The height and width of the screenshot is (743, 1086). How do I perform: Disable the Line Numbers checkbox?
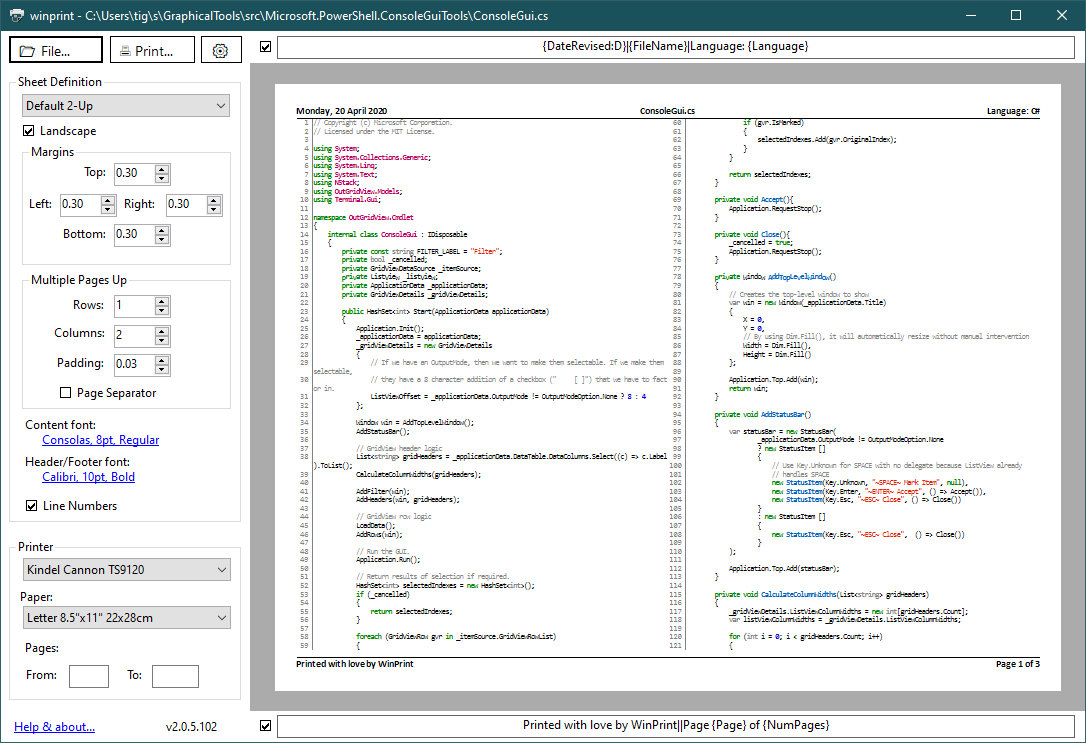tap(32, 506)
